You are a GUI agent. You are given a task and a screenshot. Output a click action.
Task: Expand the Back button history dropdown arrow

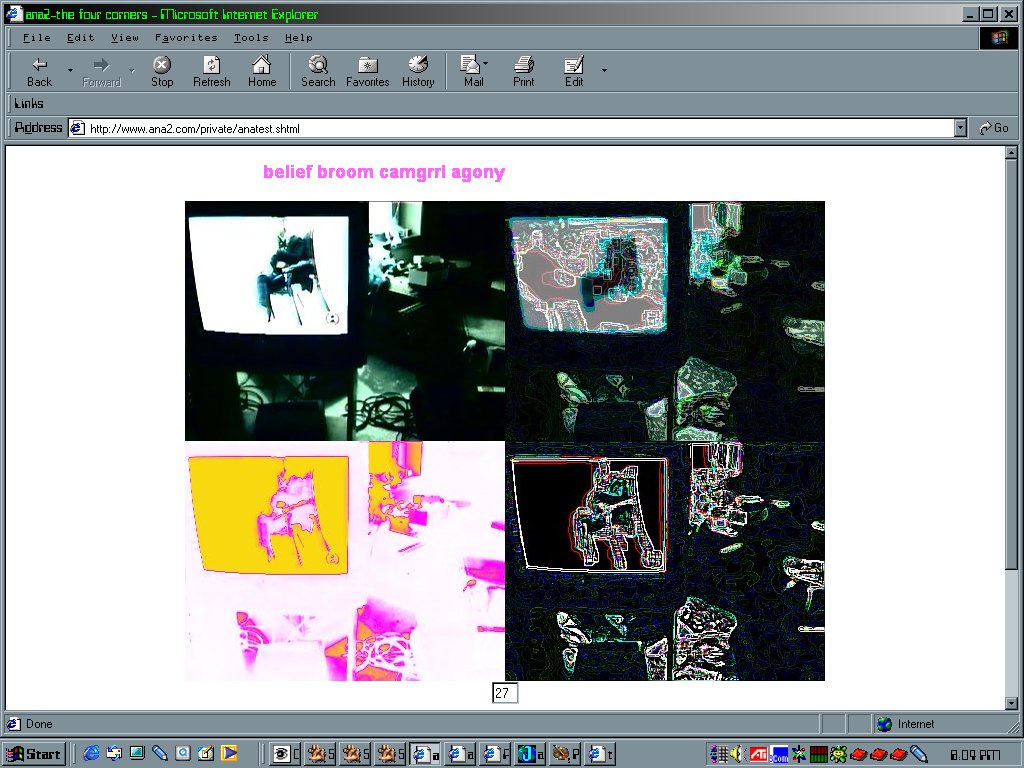click(70, 70)
